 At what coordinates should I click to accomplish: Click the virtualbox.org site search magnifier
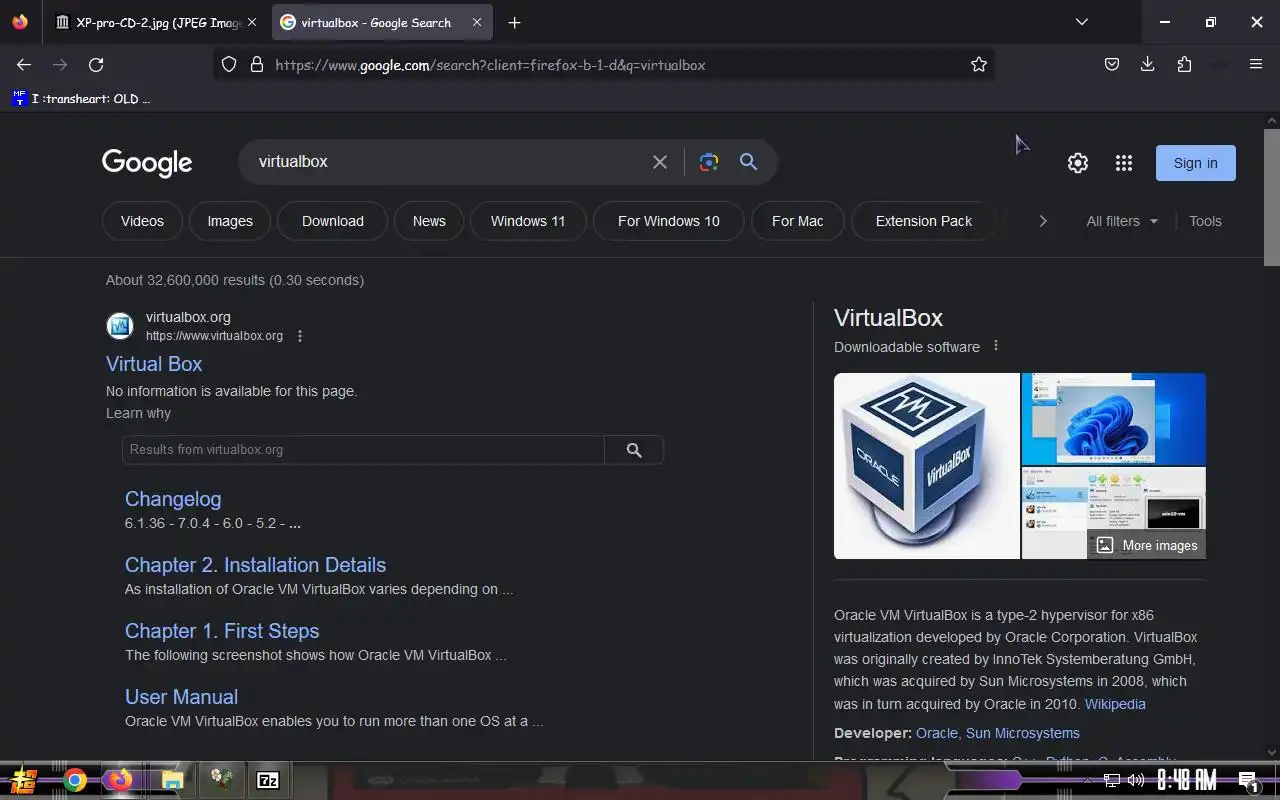(x=634, y=450)
